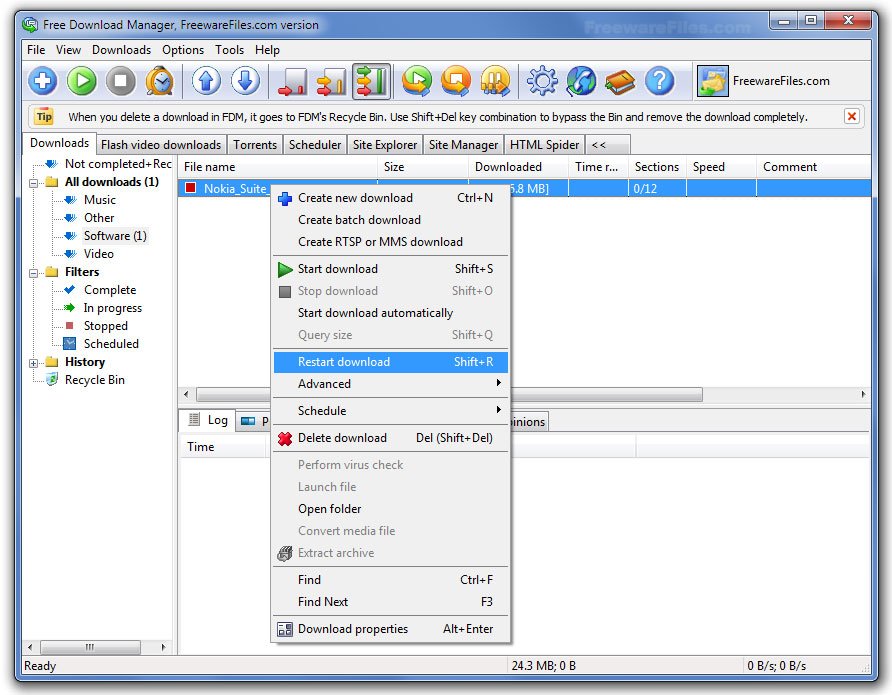Viewport: 892px width, 695px height.
Task: Click the download list horizontal scrollbar right arrow
Action: coord(863,394)
